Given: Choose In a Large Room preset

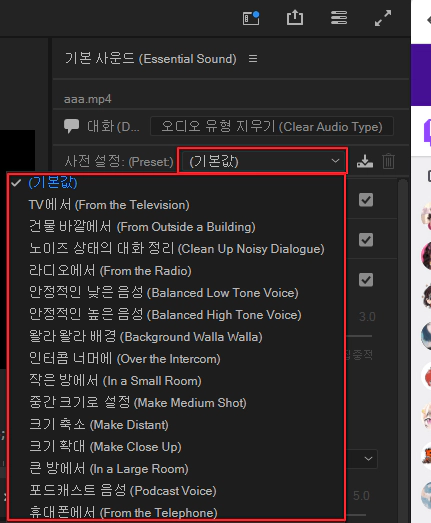Looking at the screenshot, I should 177,469.
